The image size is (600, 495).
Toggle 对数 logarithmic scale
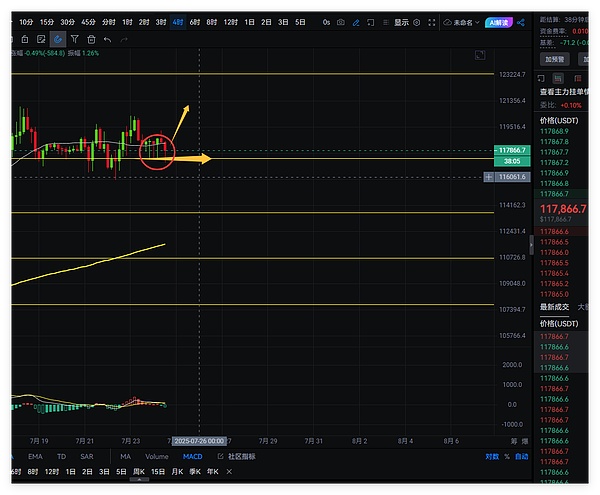[491, 456]
